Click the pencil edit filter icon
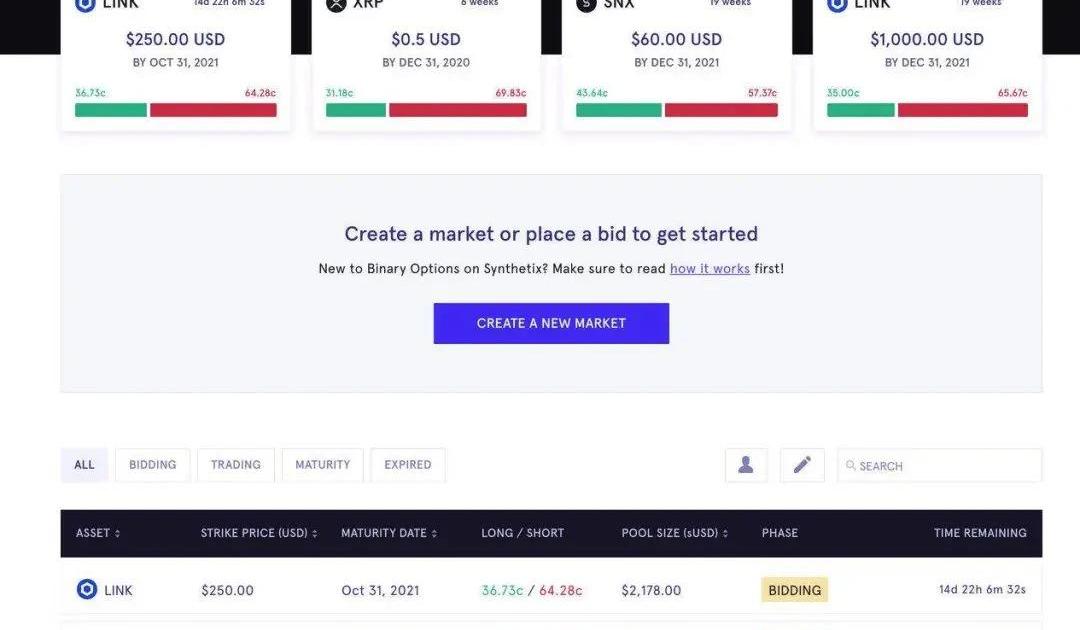 (x=802, y=465)
